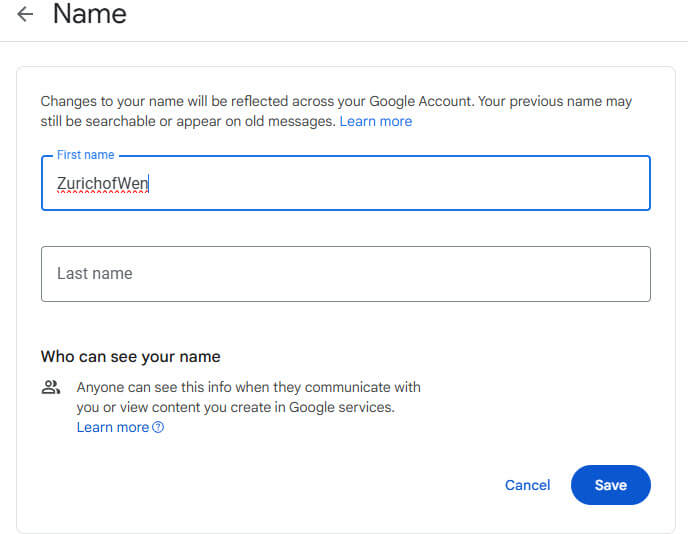688x534 pixels.
Task: Focus the First name input field
Action: coord(346,183)
